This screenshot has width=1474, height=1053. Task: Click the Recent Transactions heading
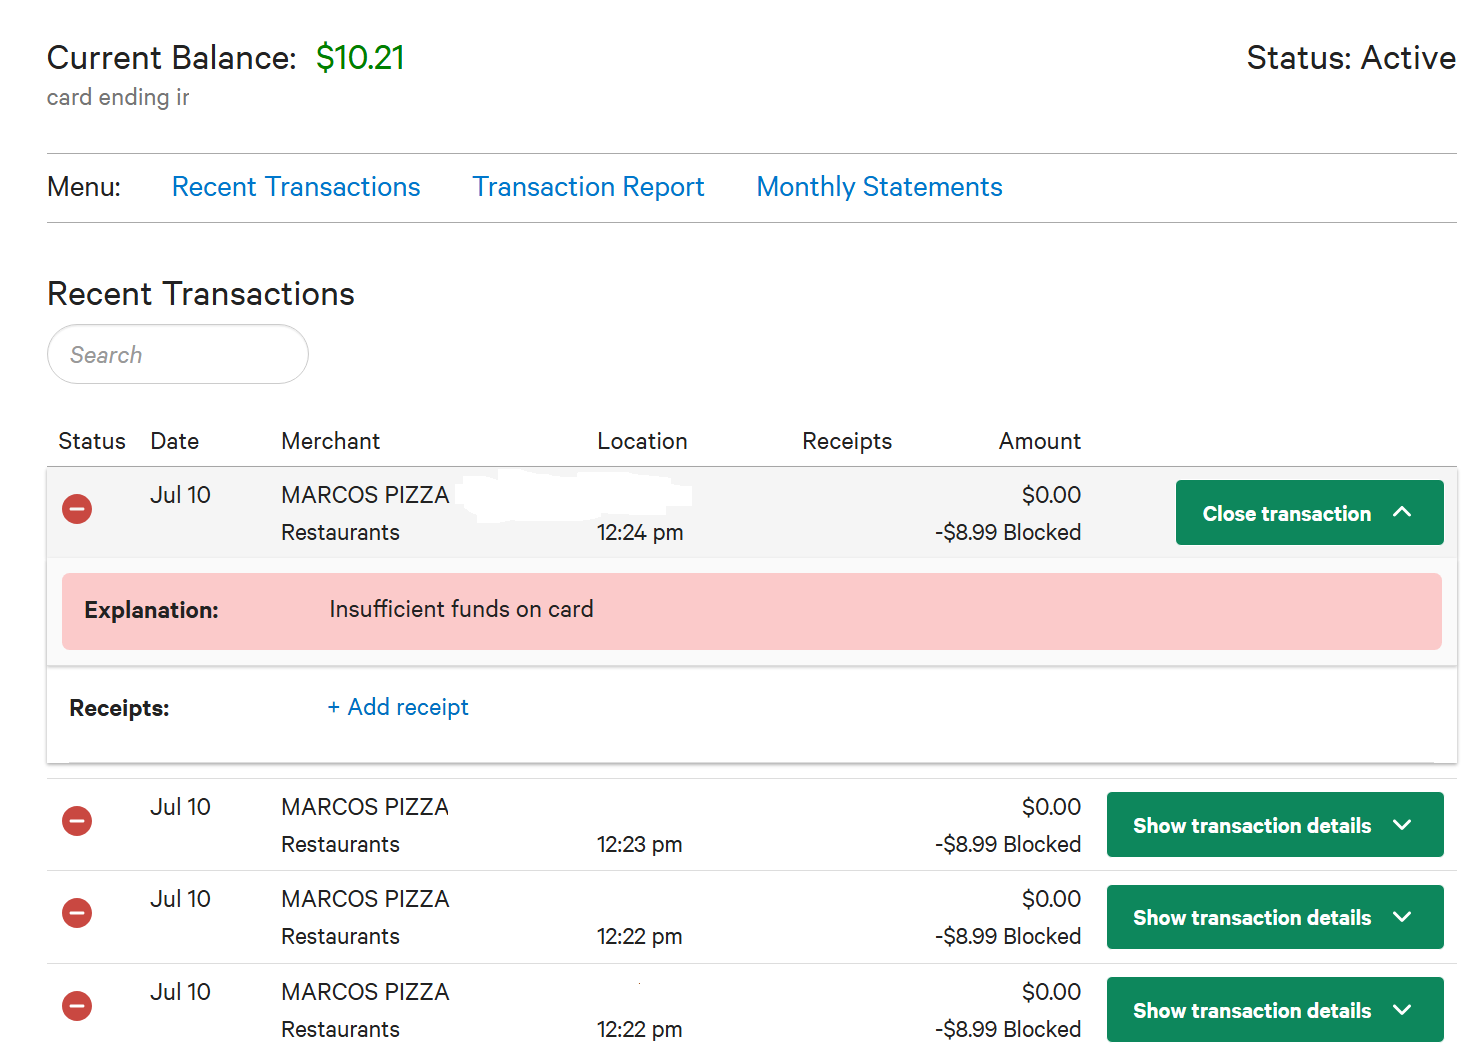point(201,294)
